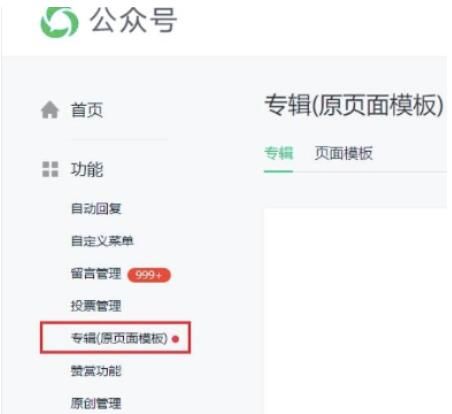Open 投票管理 vote management
The image size is (452, 414).
(96, 306)
